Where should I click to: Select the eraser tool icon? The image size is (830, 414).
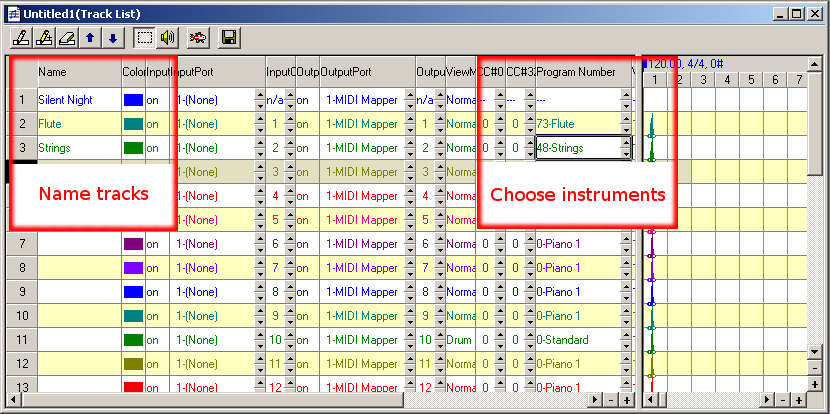[x=66, y=38]
